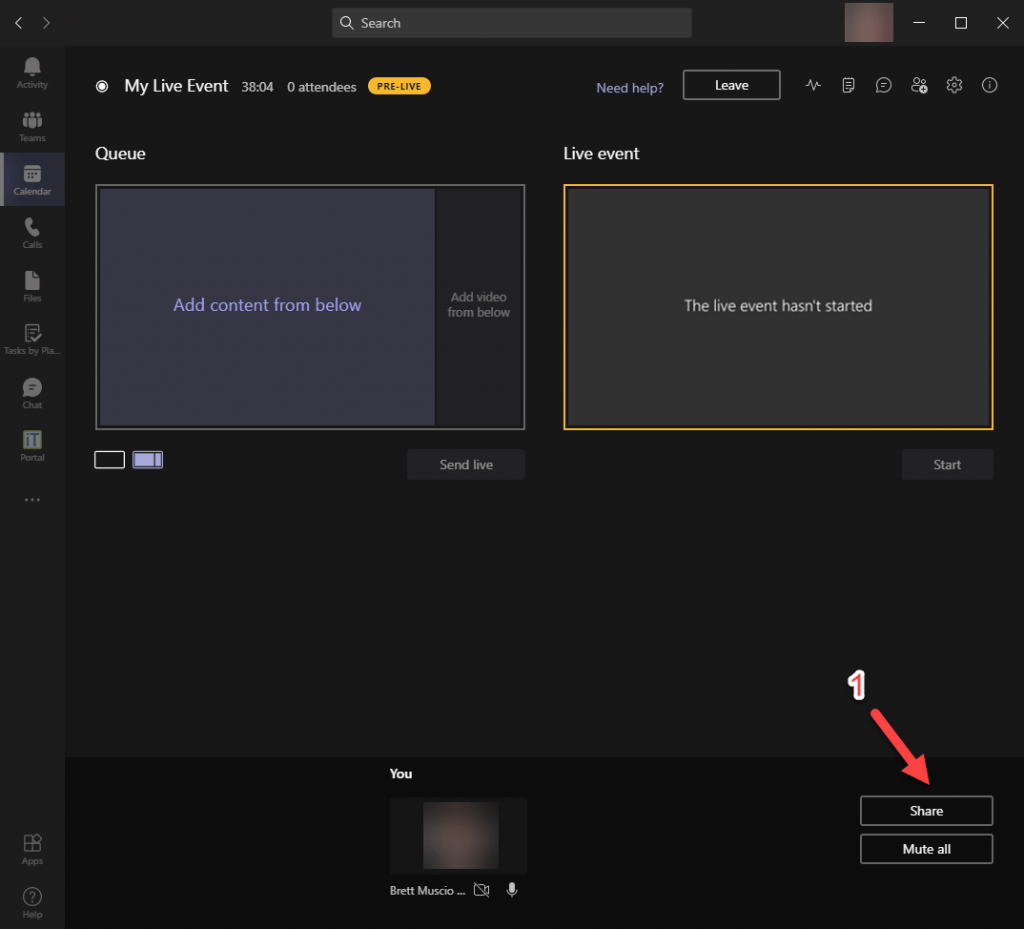Viewport: 1024px width, 929px height.
Task: Toggle Brett Muscio's microphone
Action: (x=512, y=889)
